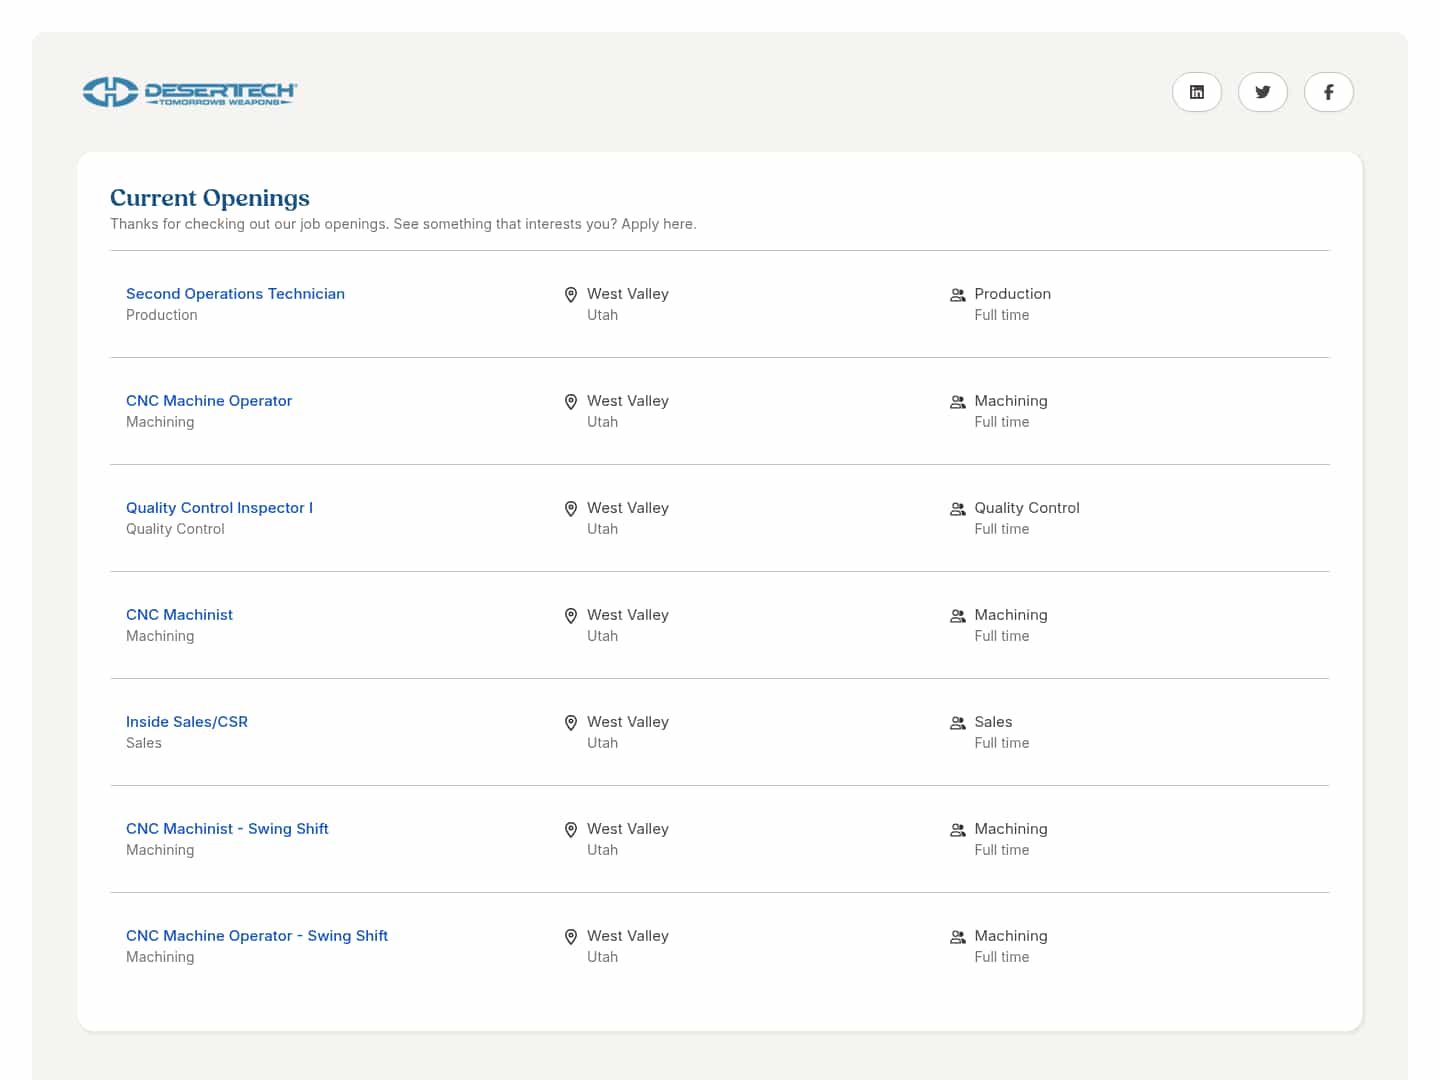This screenshot has height=1080, width=1440.
Task: Click the West Valley location text for Production role
Action: click(628, 293)
